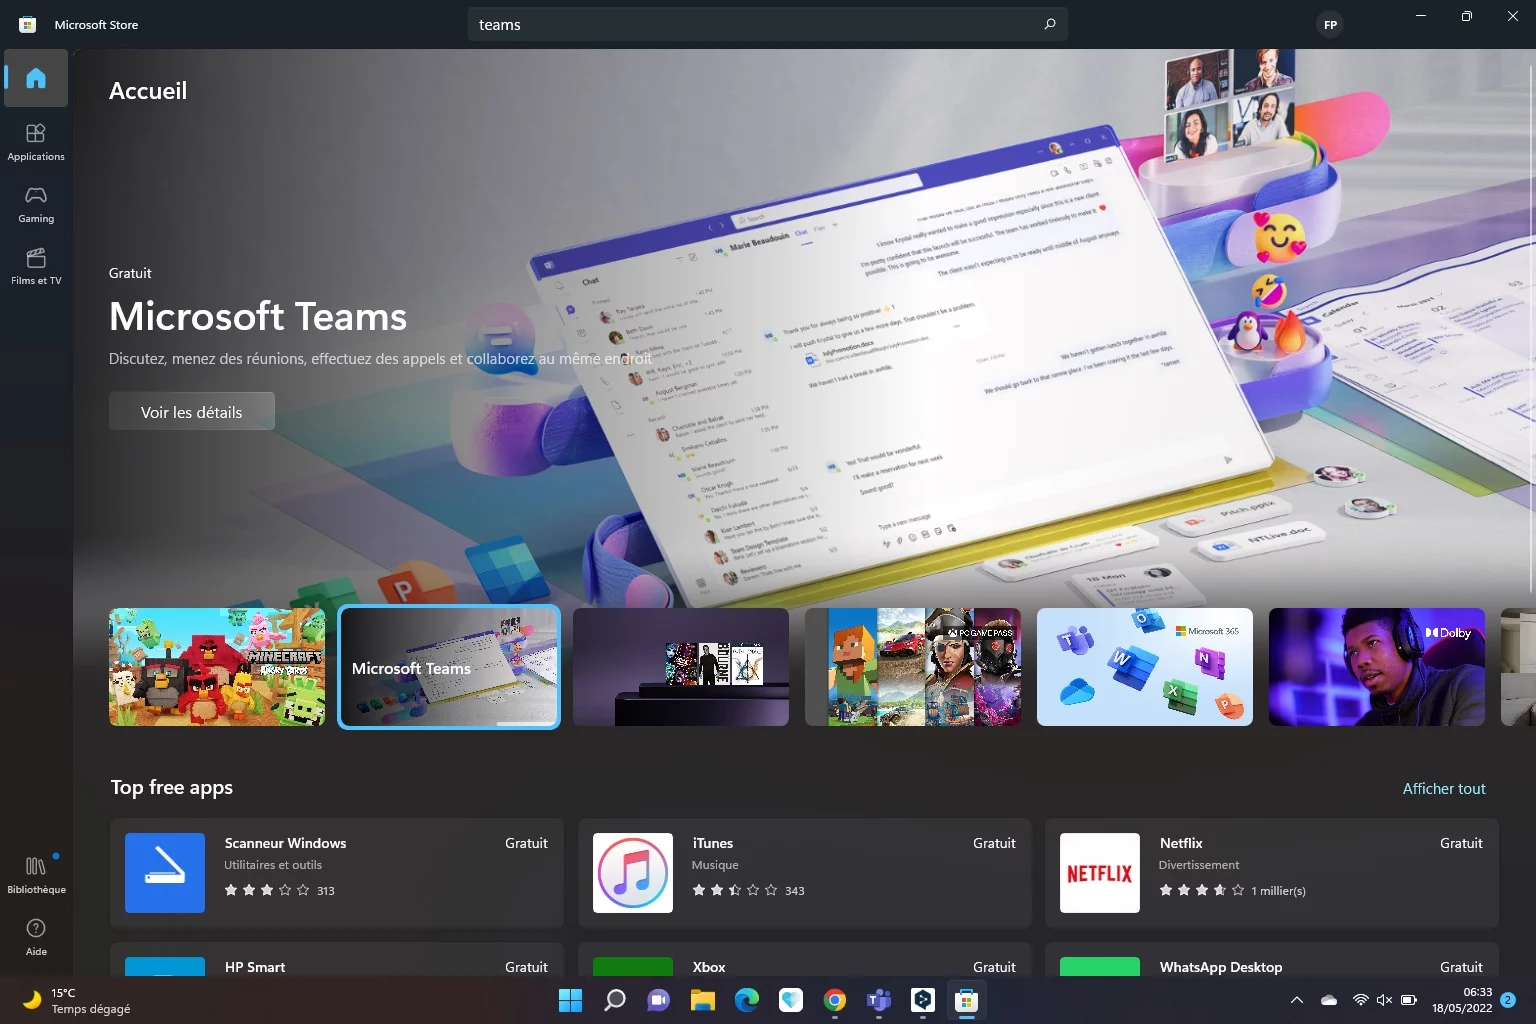Launch Microsoft Edge from taskbar
Viewport: 1536px width, 1024px height.
tap(747, 1000)
